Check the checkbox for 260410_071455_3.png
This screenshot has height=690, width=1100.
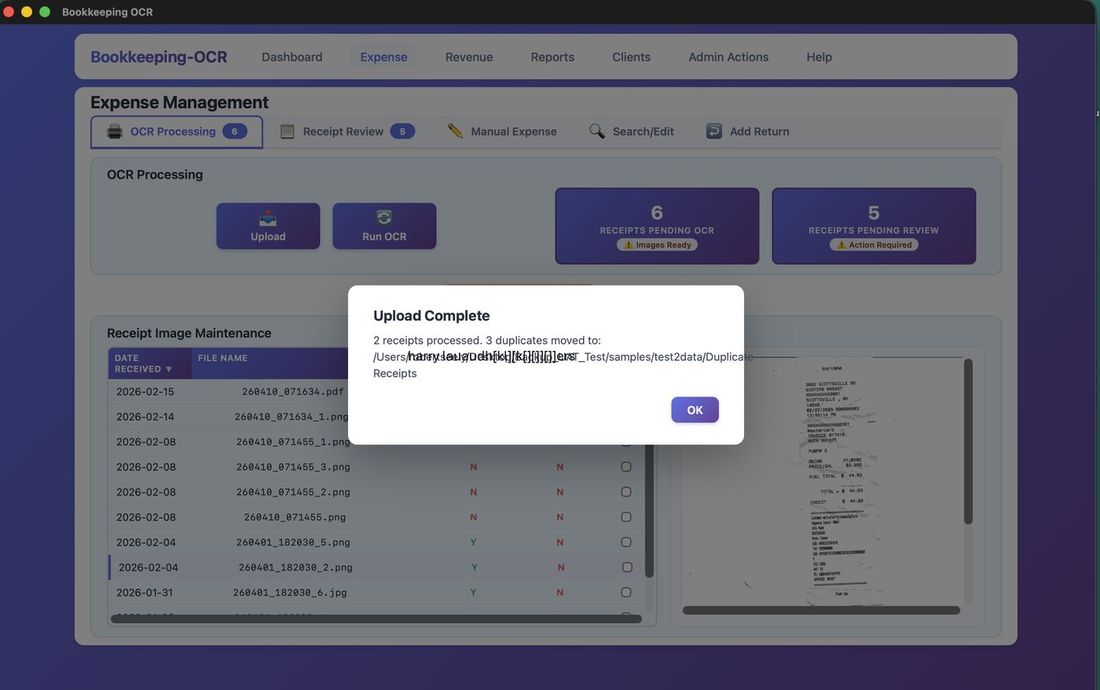tap(626, 466)
